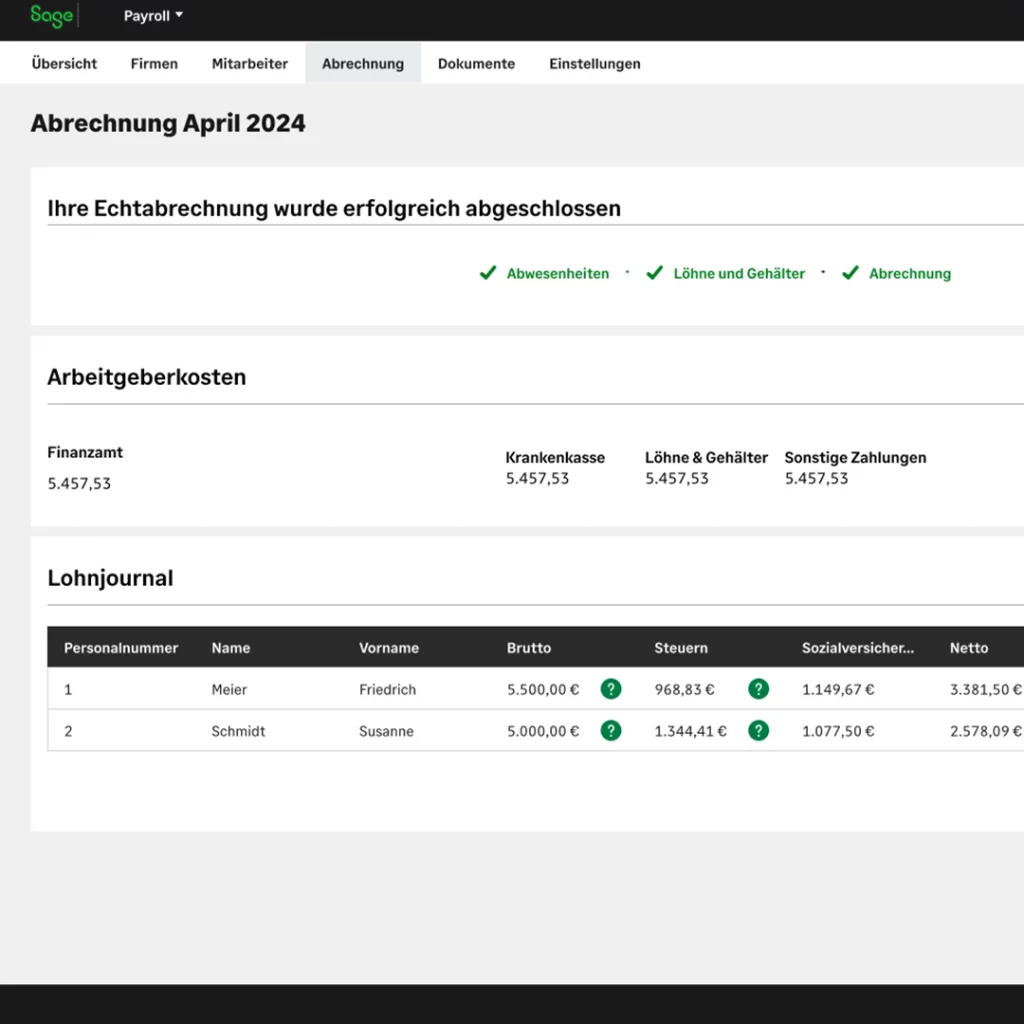The width and height of the screenshot is (1024, 1024).
Task: Click the Arbeitgeberkosten section heading
Action: pos(146,377)
